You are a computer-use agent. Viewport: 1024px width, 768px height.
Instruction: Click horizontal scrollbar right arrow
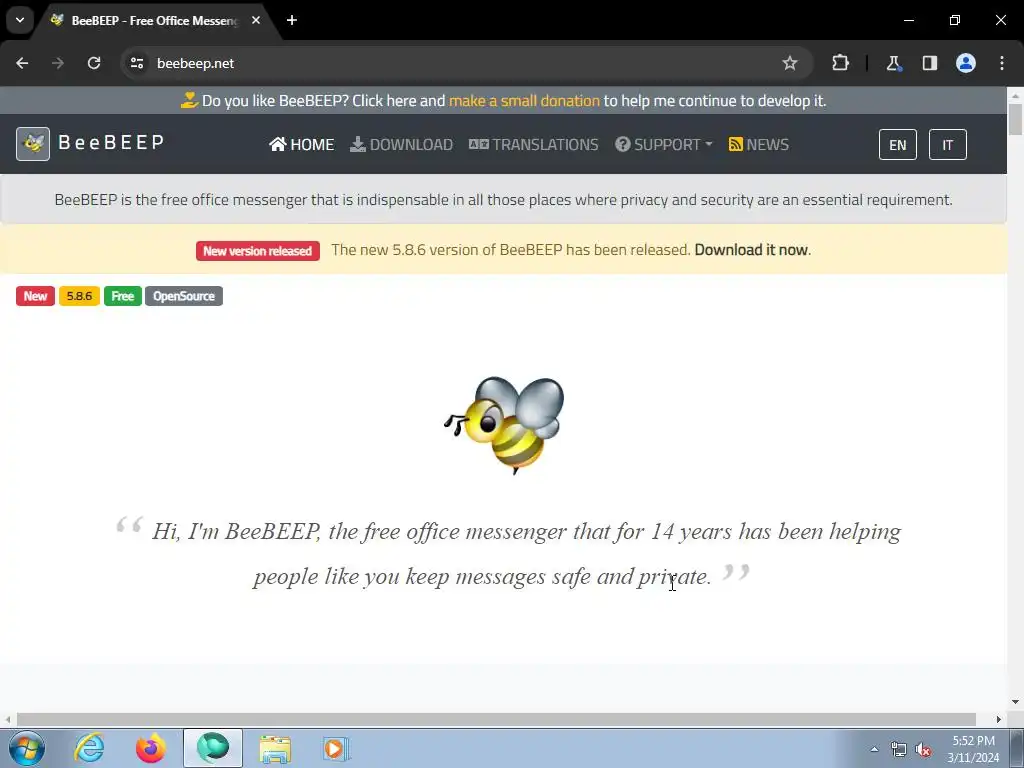click(x=999, y=719)
